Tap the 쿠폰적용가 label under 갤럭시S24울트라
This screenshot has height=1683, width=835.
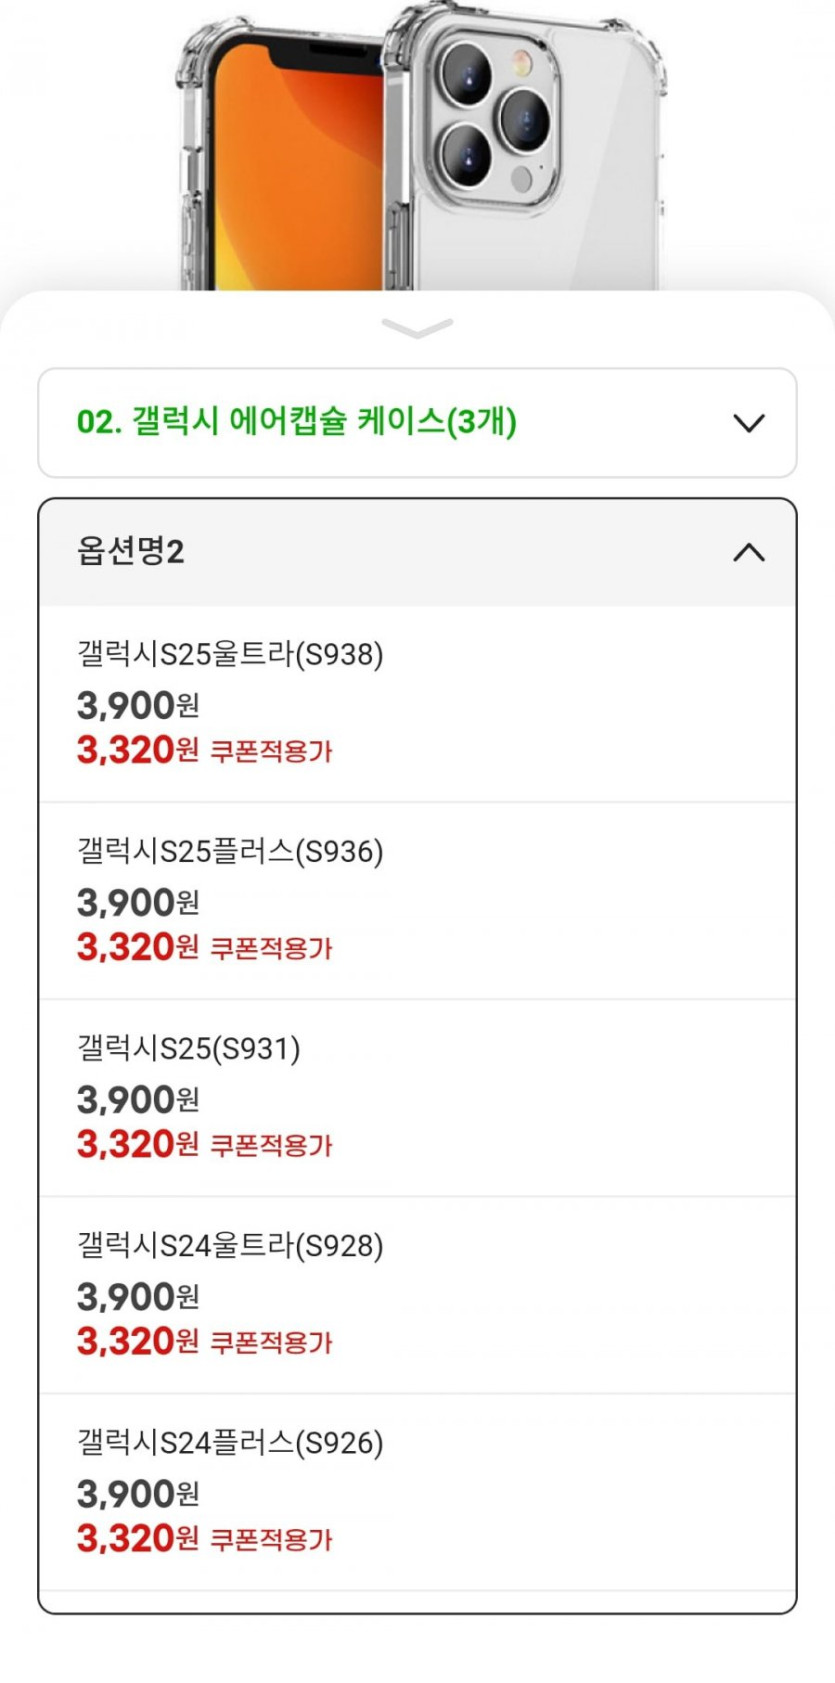pos(271,1342)
